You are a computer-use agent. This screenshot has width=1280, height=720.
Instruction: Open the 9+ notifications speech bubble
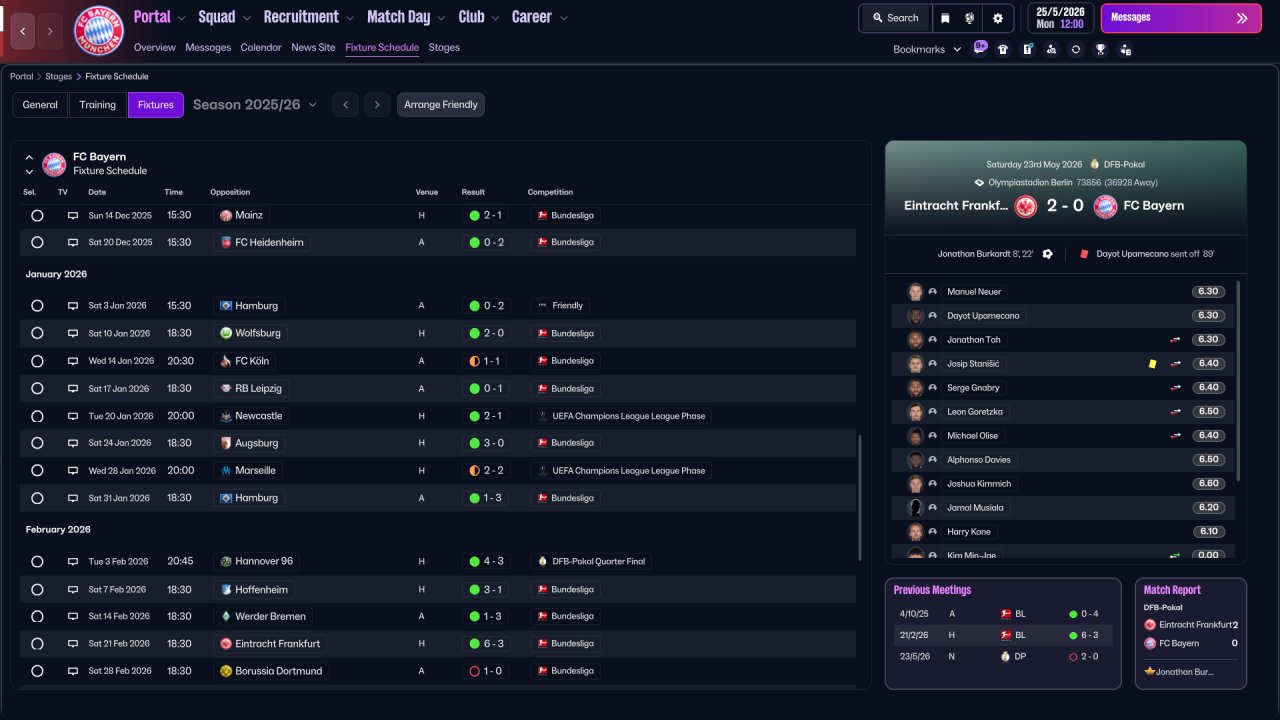[980, 47]
